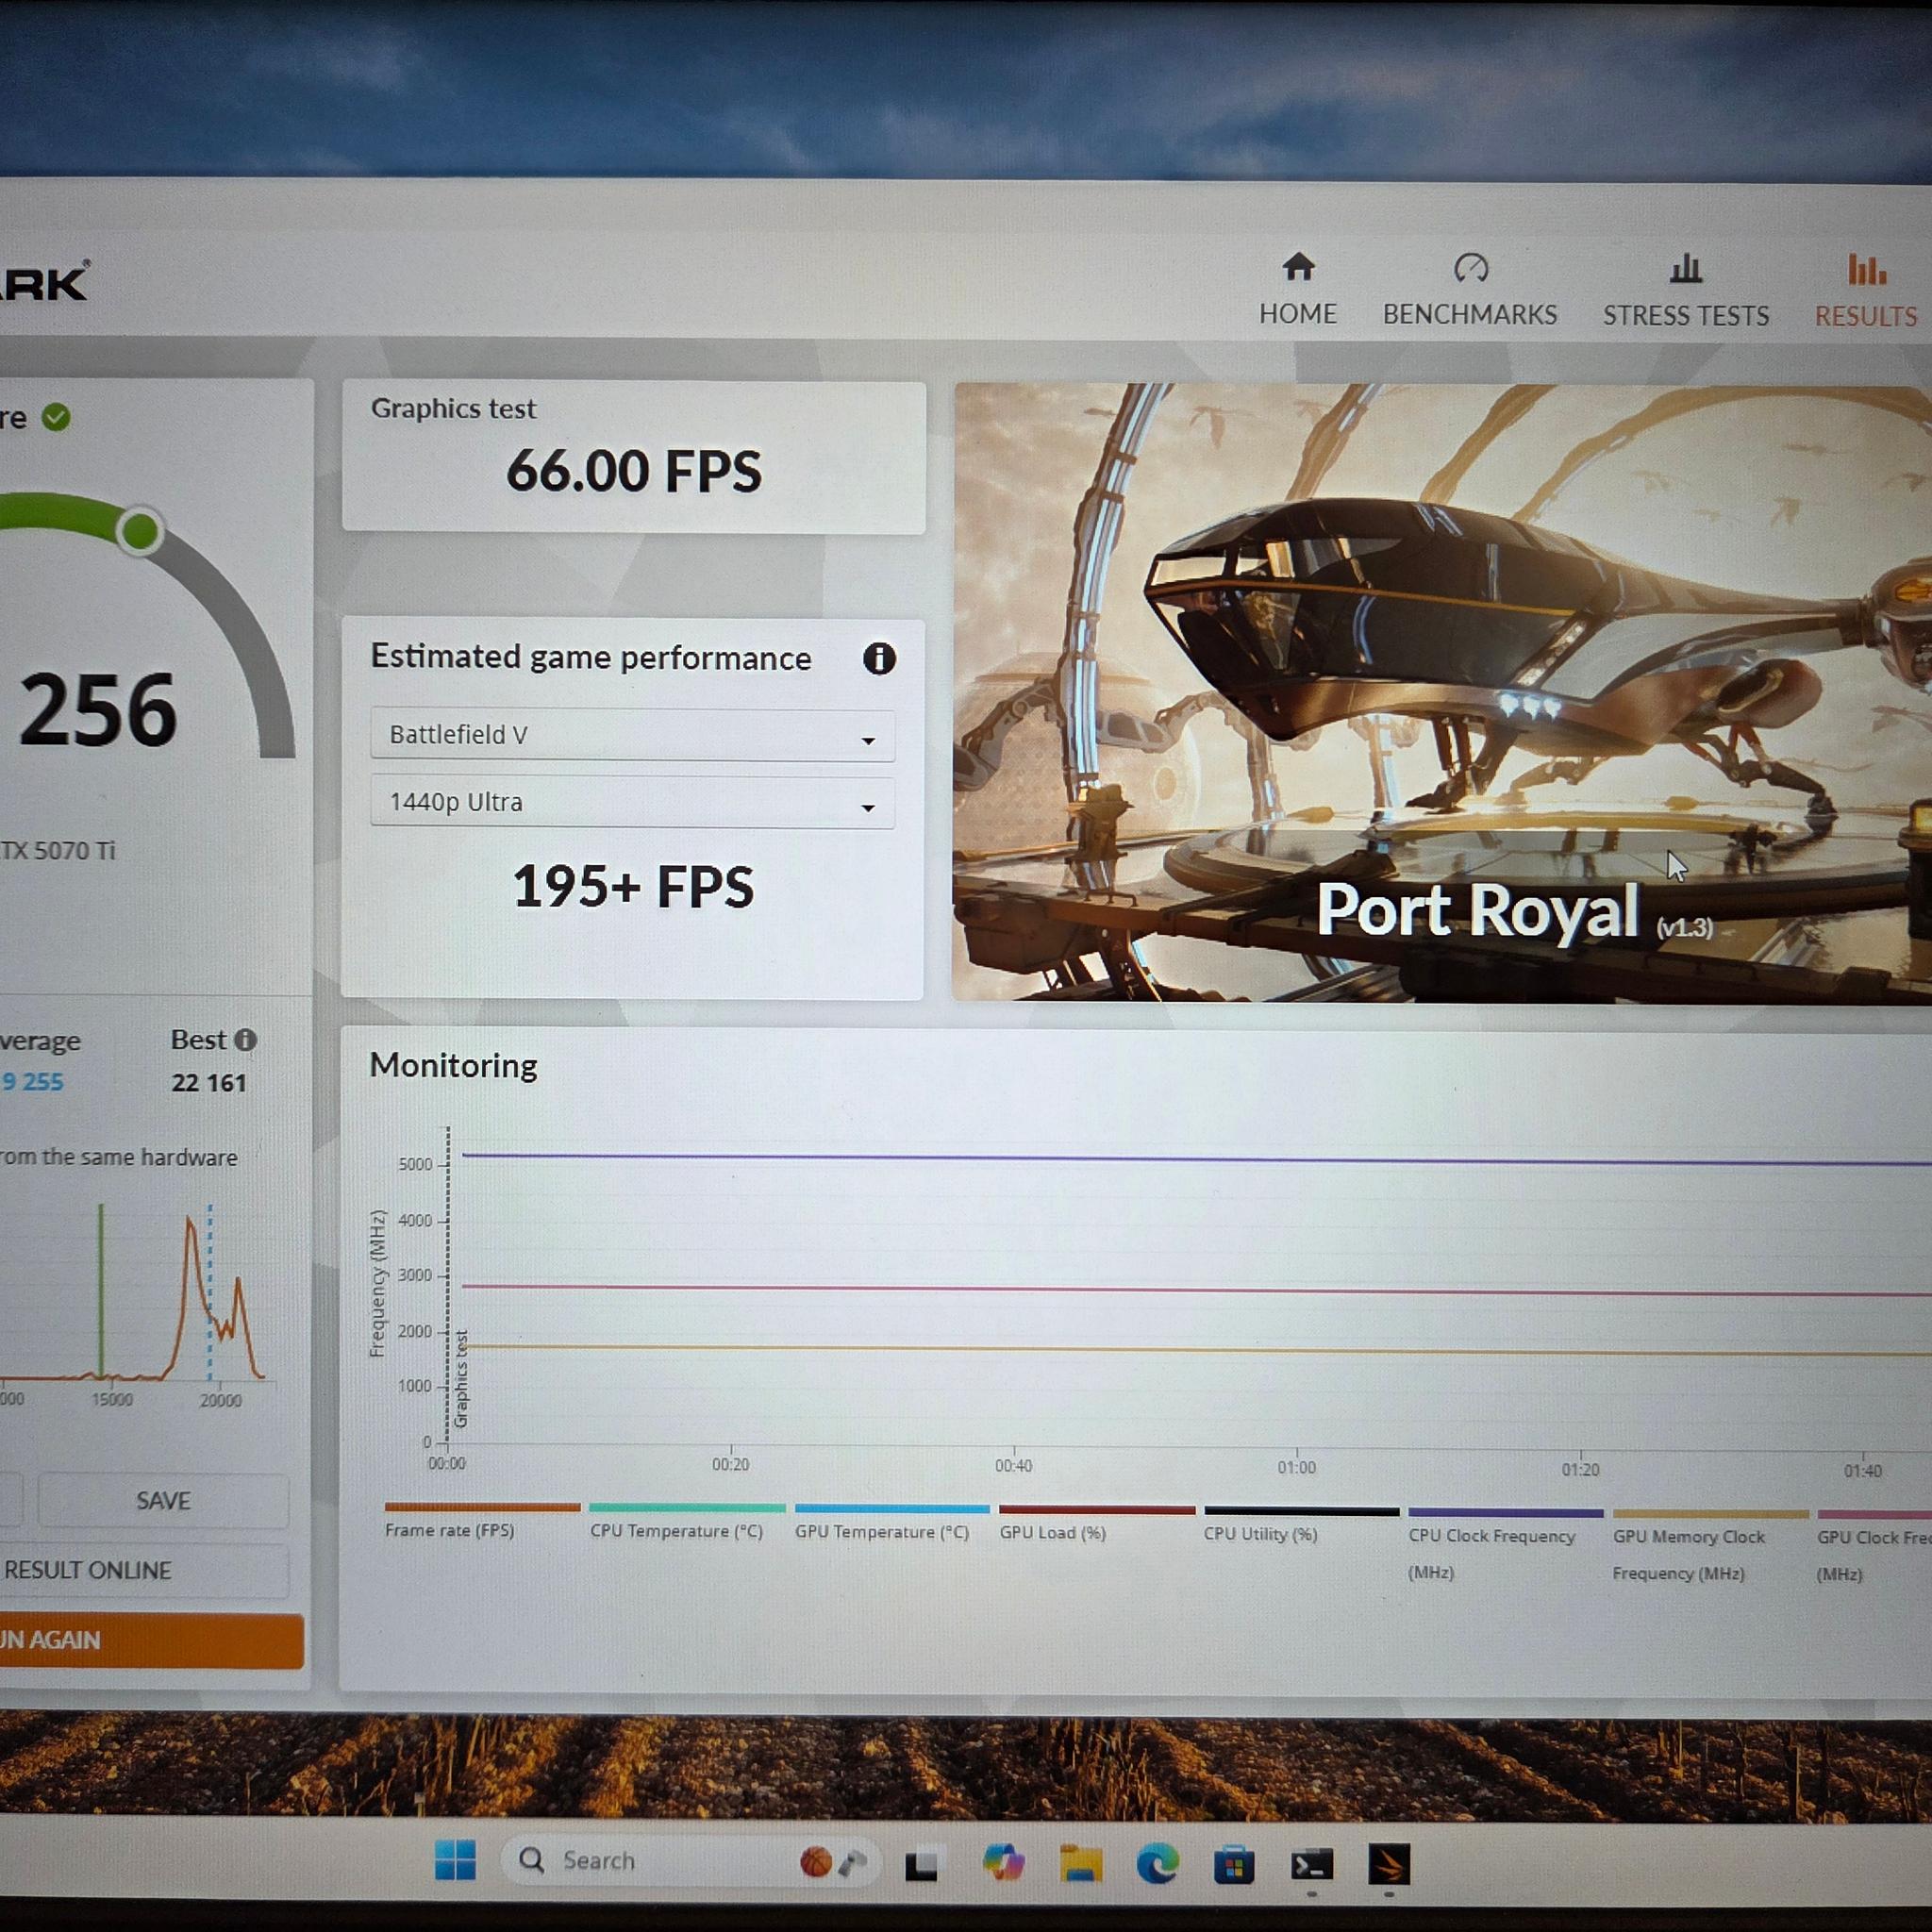This screenshot has width=1932, height=1932.
Task: Click the blue average score 9 255
Action: tap(32, 1082)
